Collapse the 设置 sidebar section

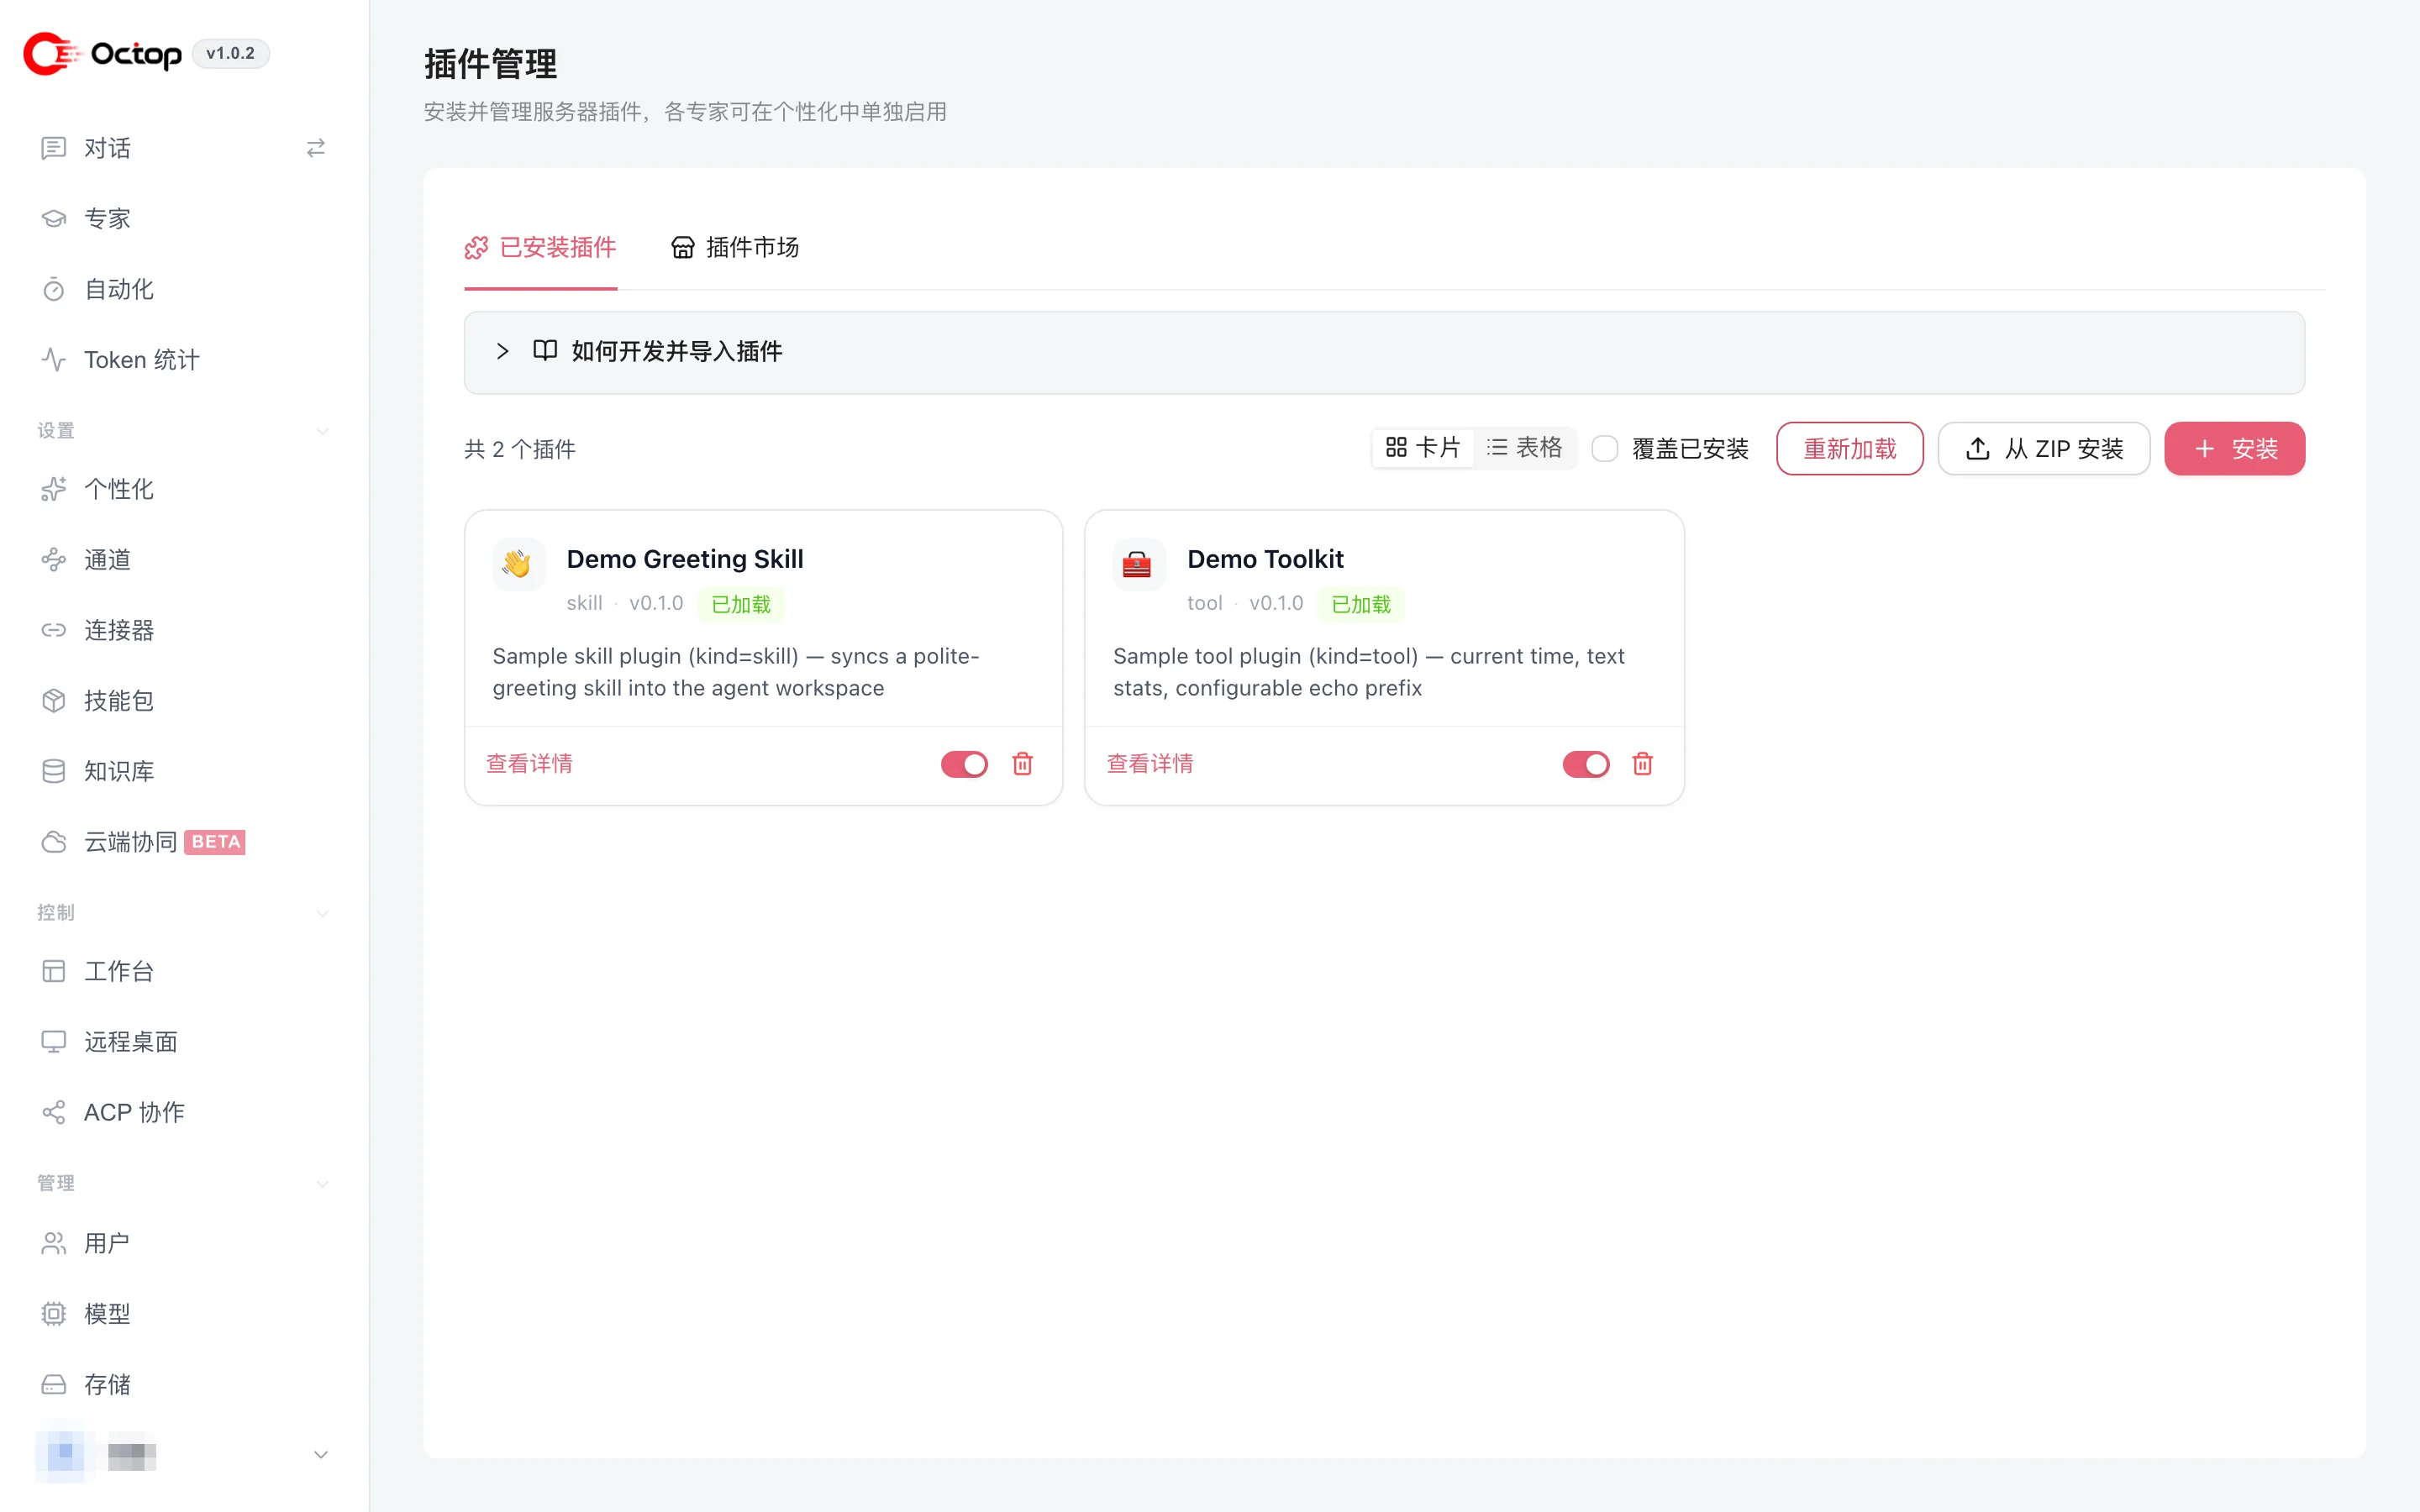(322, 431)
